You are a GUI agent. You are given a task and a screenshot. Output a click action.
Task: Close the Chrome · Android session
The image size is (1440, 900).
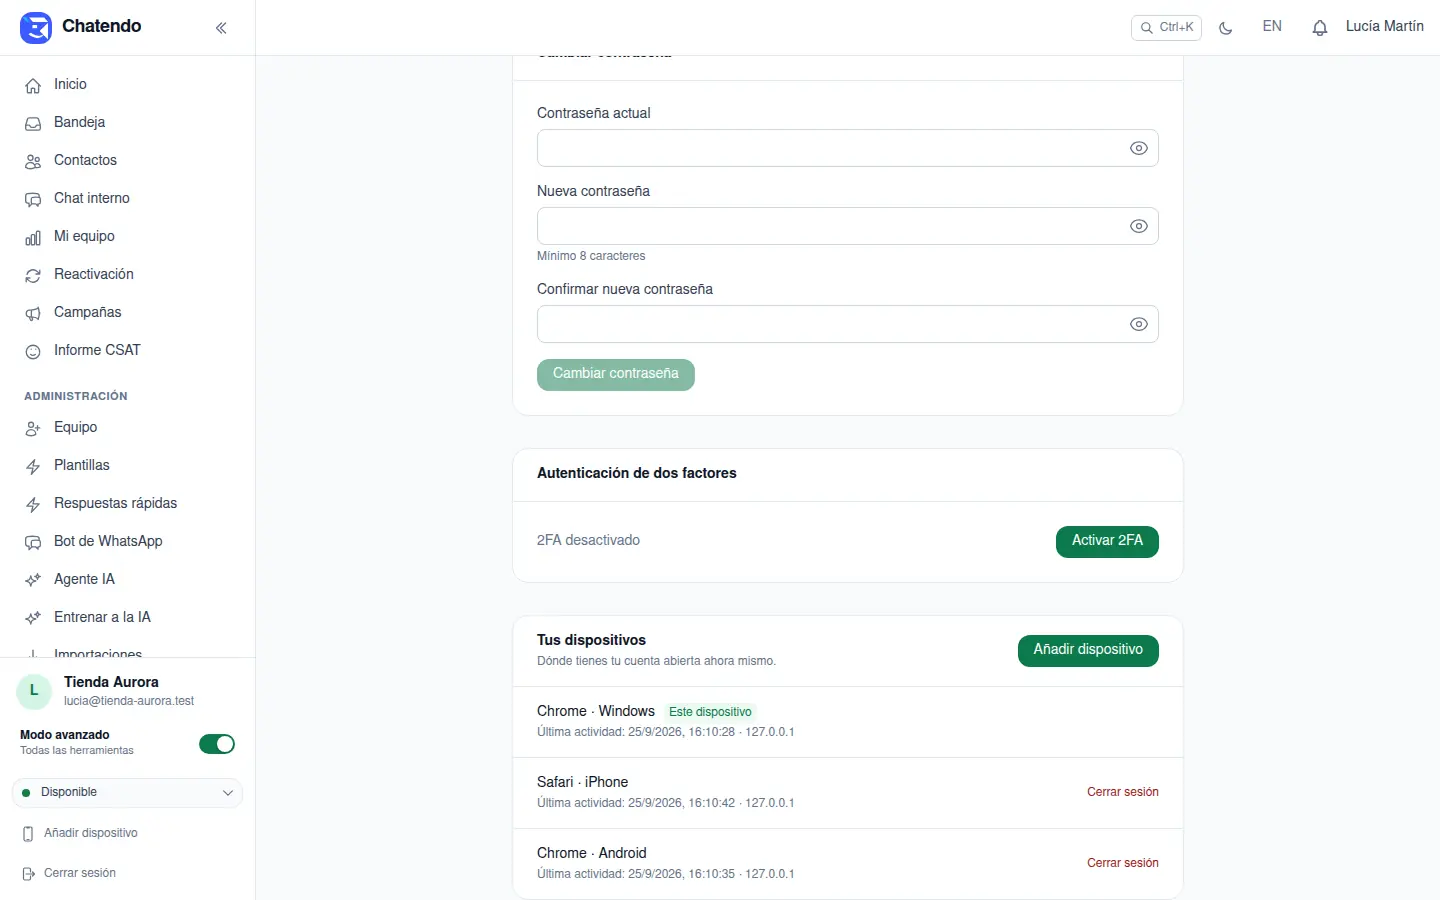click(1123, 863)
